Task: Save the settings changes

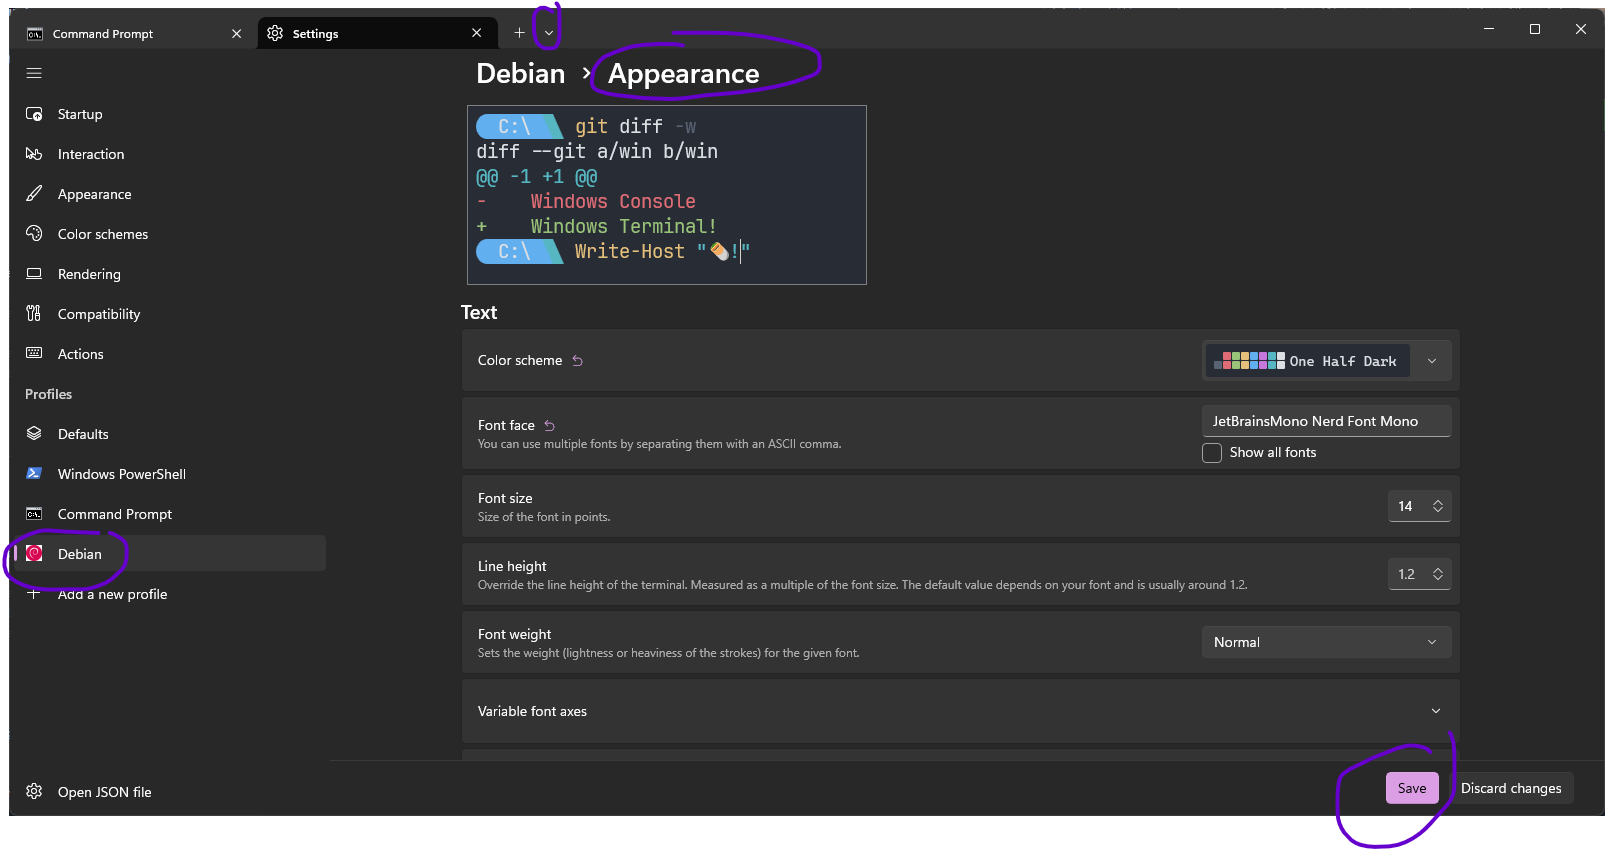Action: [1412, 788]
